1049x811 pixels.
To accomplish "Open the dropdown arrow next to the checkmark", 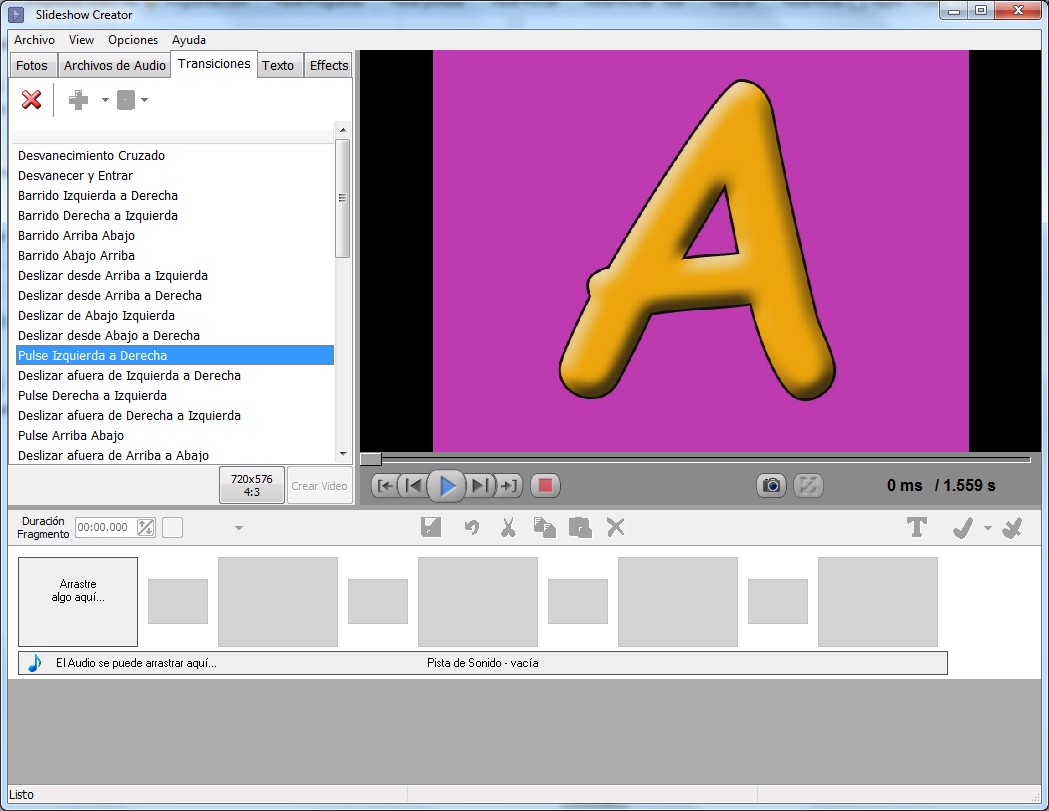I will pyautogui.click(x=987, y=528).
